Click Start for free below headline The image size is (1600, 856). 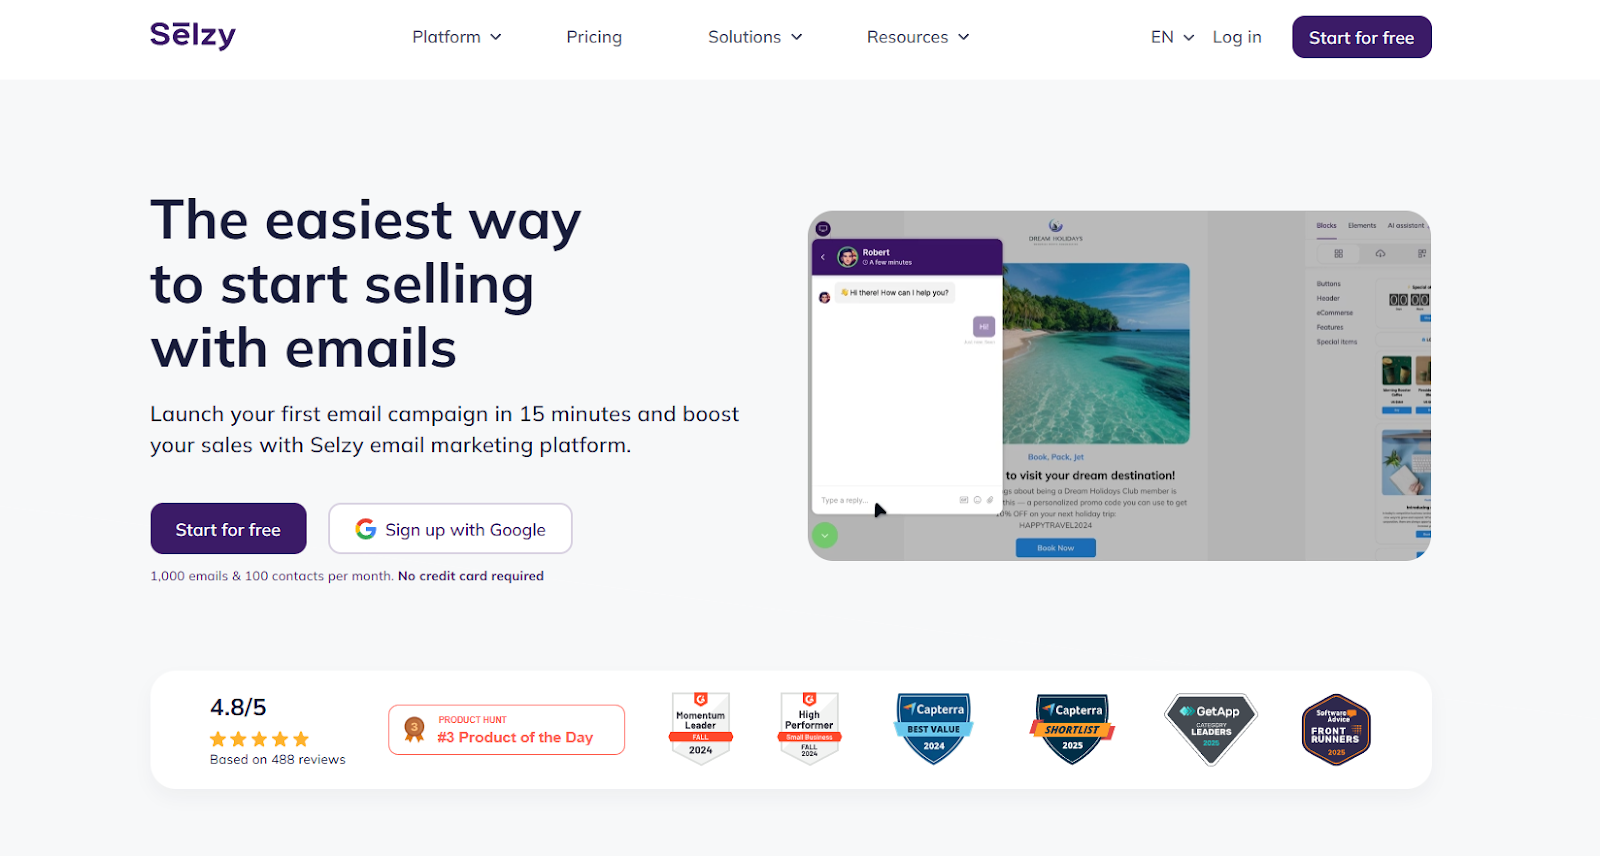(228, 529)
